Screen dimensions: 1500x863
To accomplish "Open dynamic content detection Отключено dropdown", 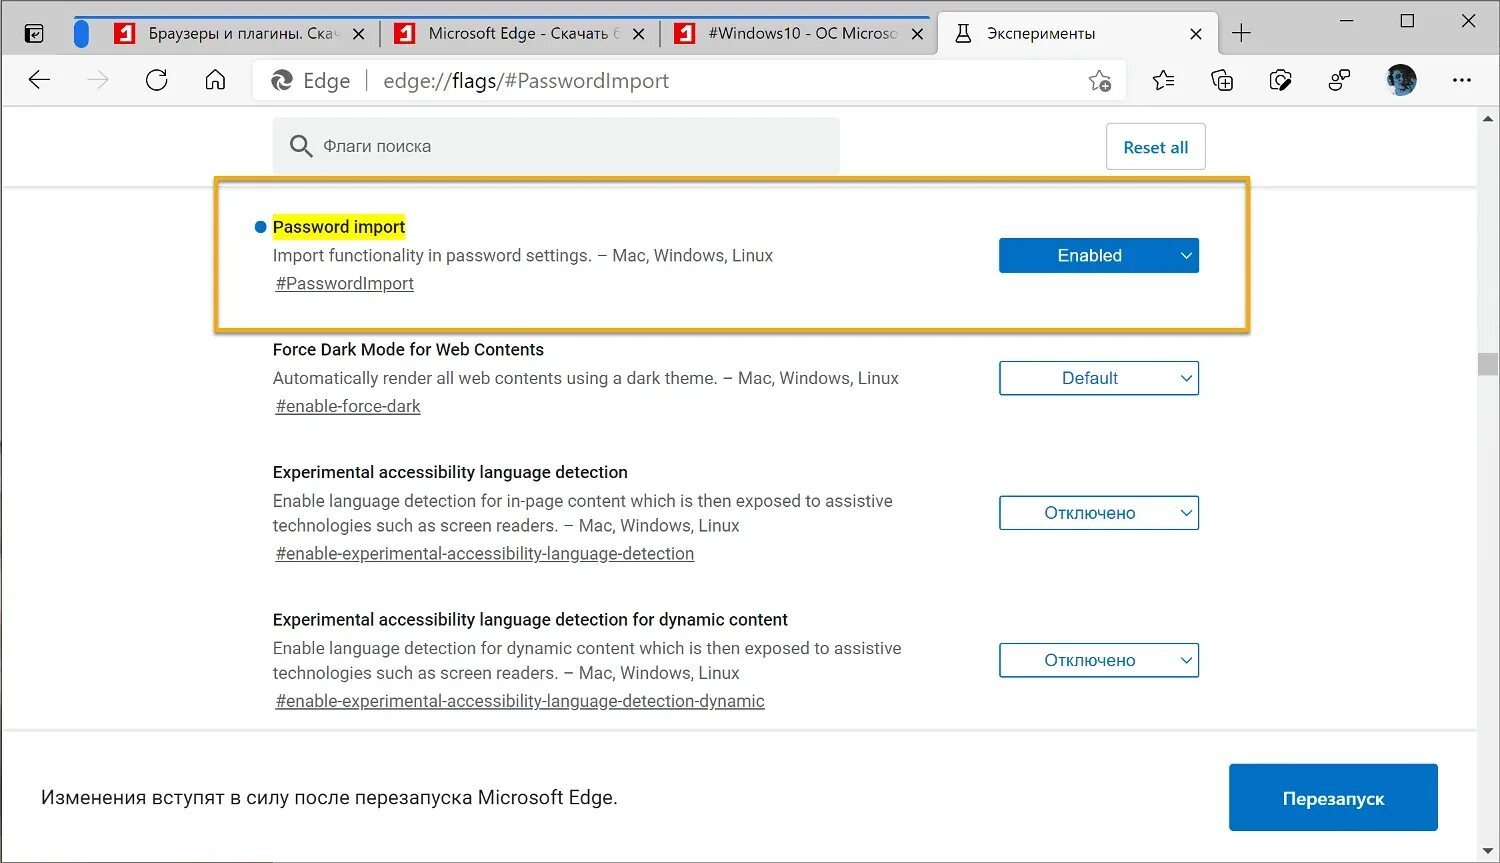I will [x=1098, y=660].
